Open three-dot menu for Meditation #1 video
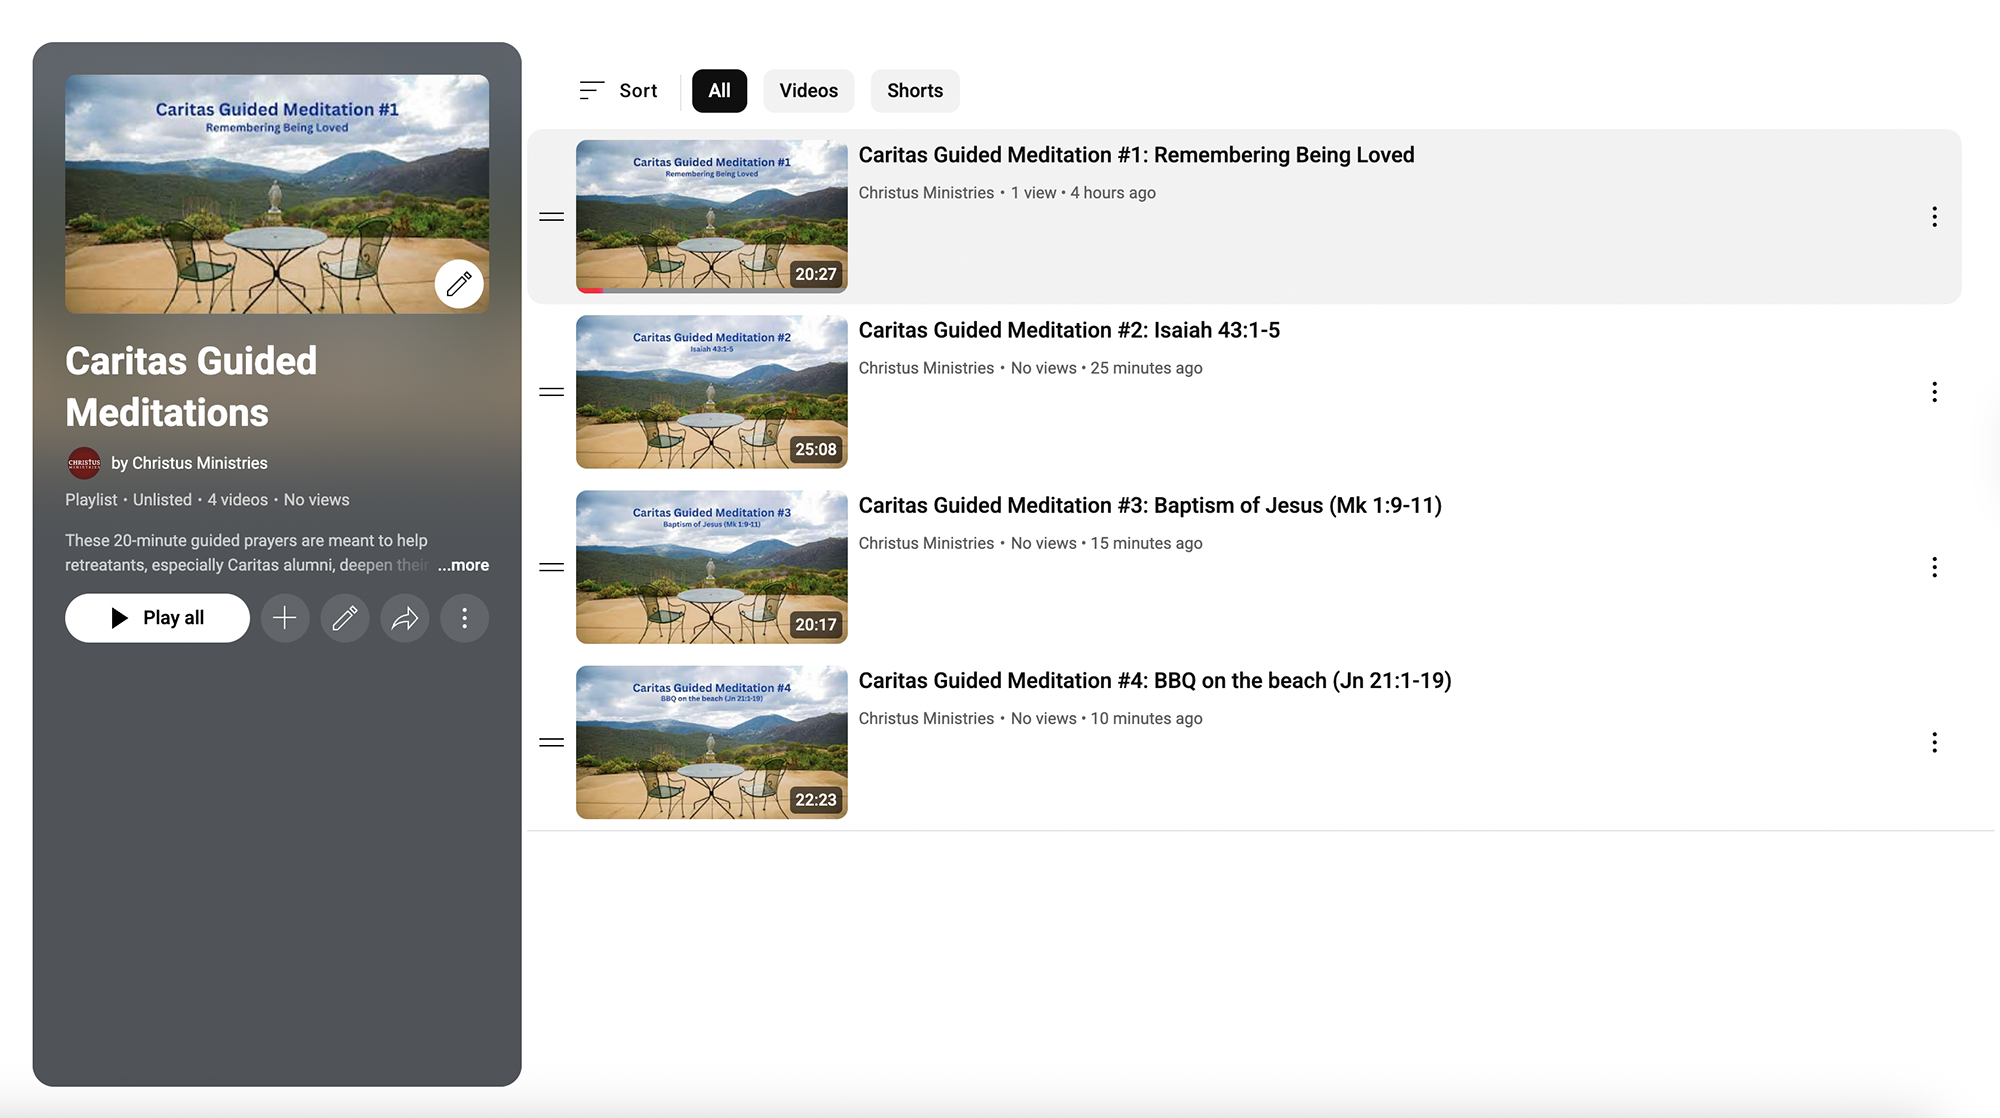The height and width of the screenshot is (1118, 2000). pos(1934,217)
